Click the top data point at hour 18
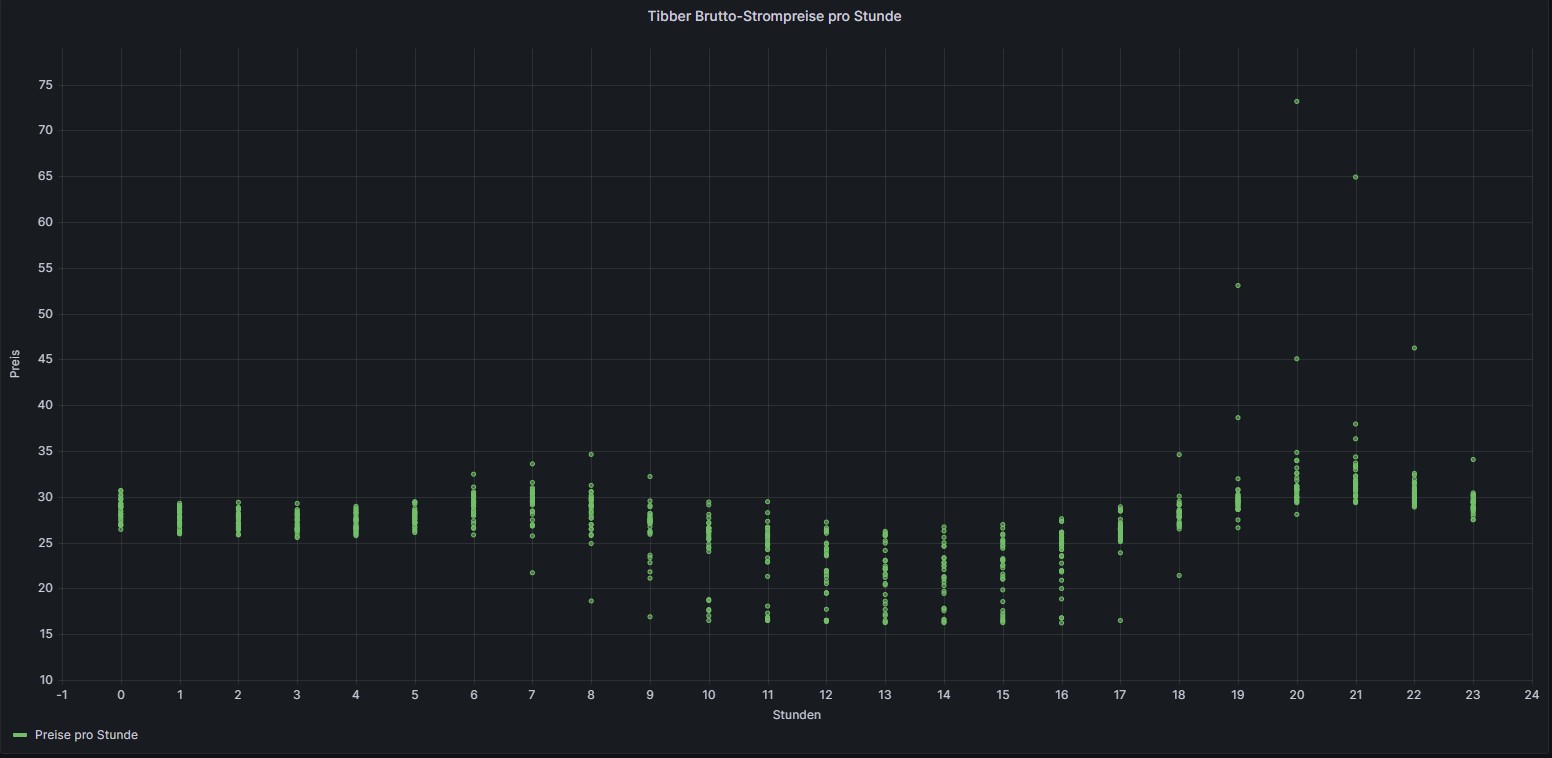1552x758 pixels. (1179, 455)
